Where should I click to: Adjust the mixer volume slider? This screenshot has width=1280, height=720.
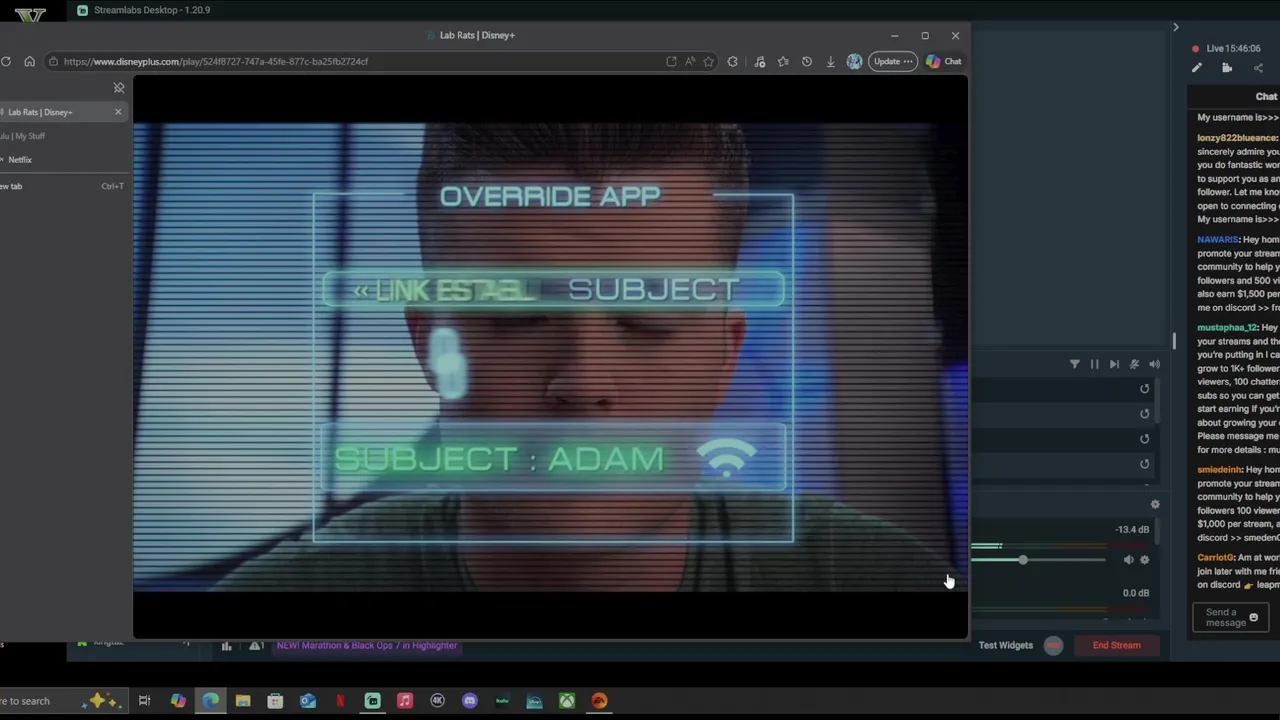[x=1023, y=560]
